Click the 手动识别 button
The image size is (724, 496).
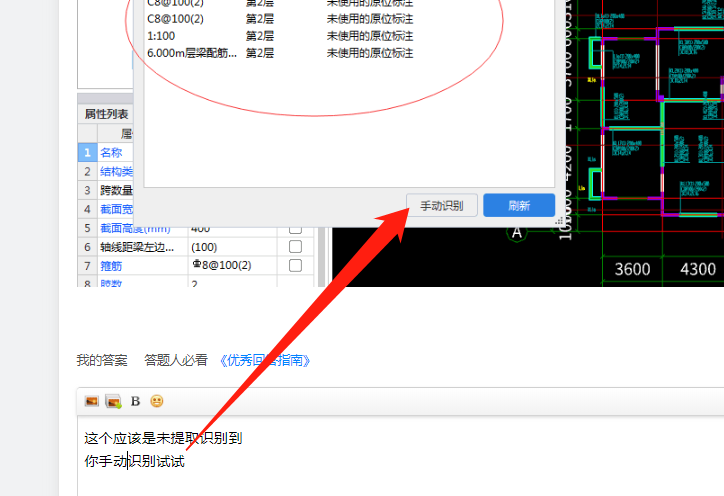[x=442, y=205]
